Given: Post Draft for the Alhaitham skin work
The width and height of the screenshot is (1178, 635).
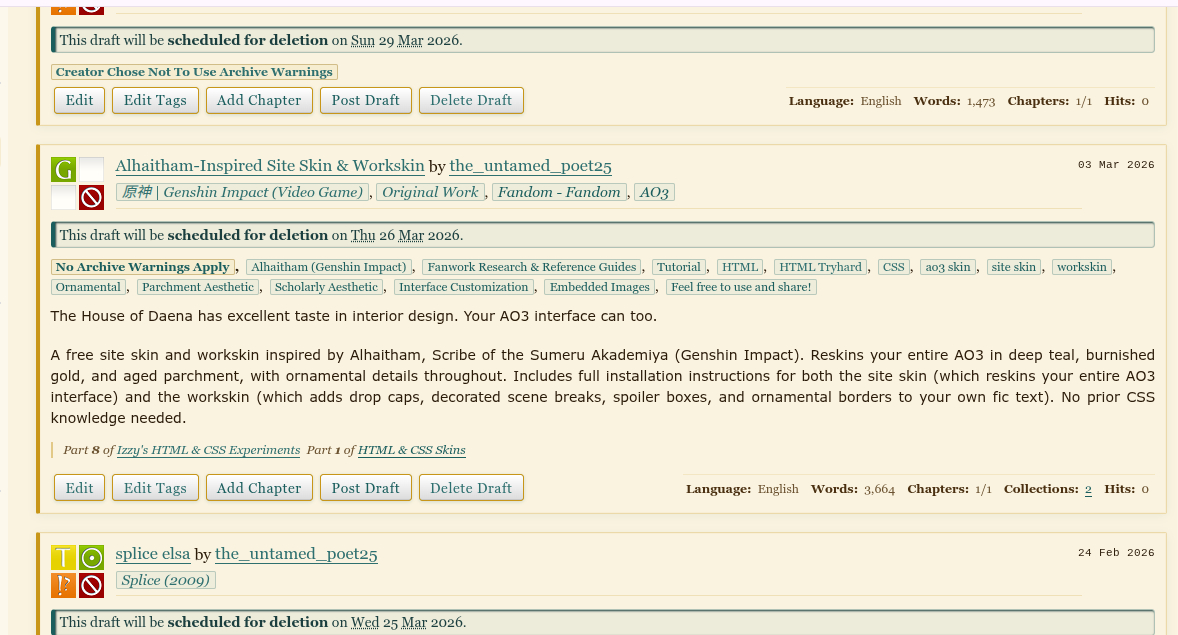Looking at the screenshot, I should point(365,488).
